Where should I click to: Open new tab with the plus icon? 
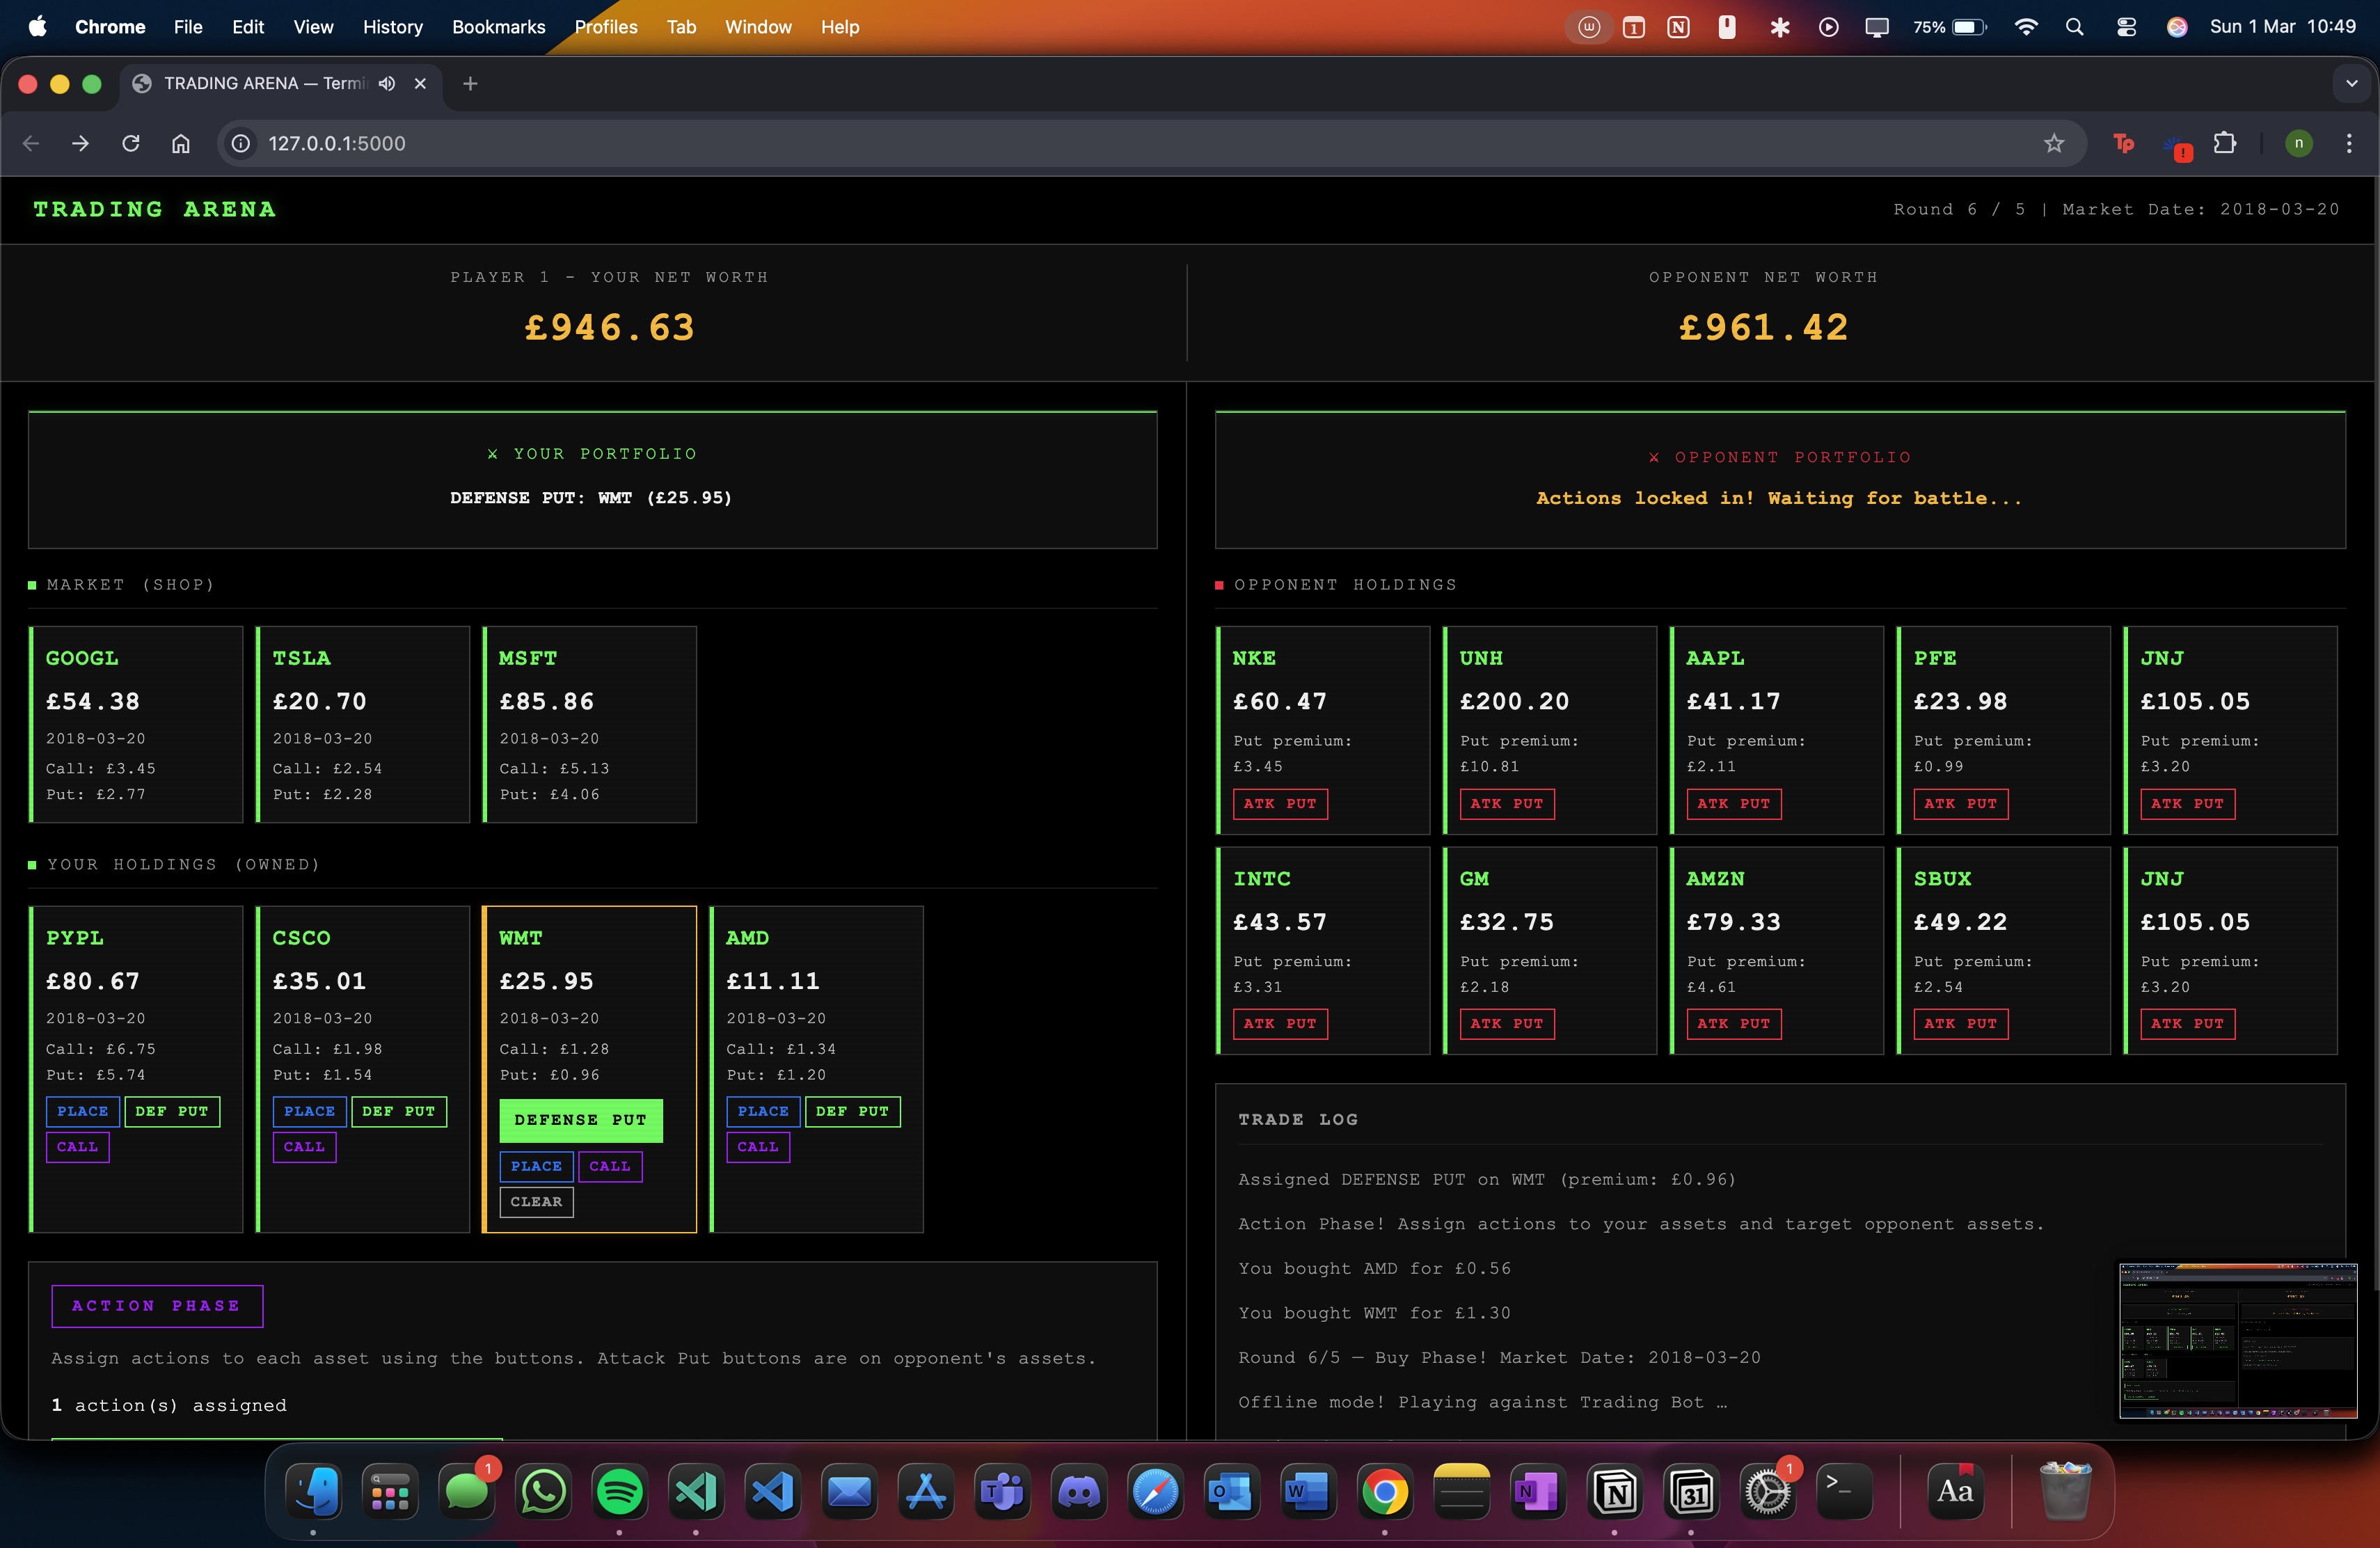470,84
